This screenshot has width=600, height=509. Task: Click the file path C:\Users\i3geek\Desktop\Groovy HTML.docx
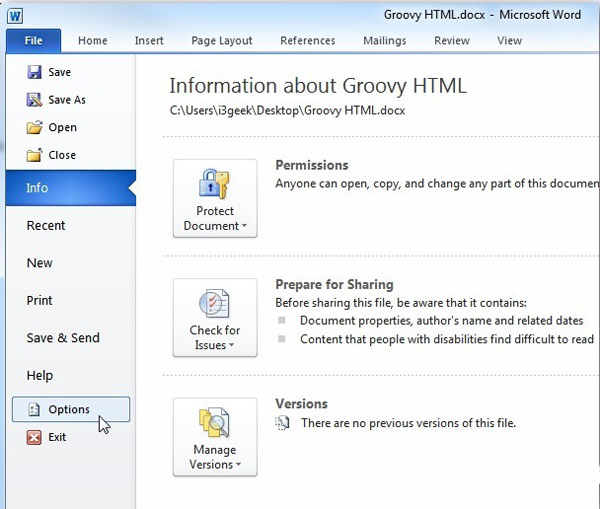click(287, 111)
